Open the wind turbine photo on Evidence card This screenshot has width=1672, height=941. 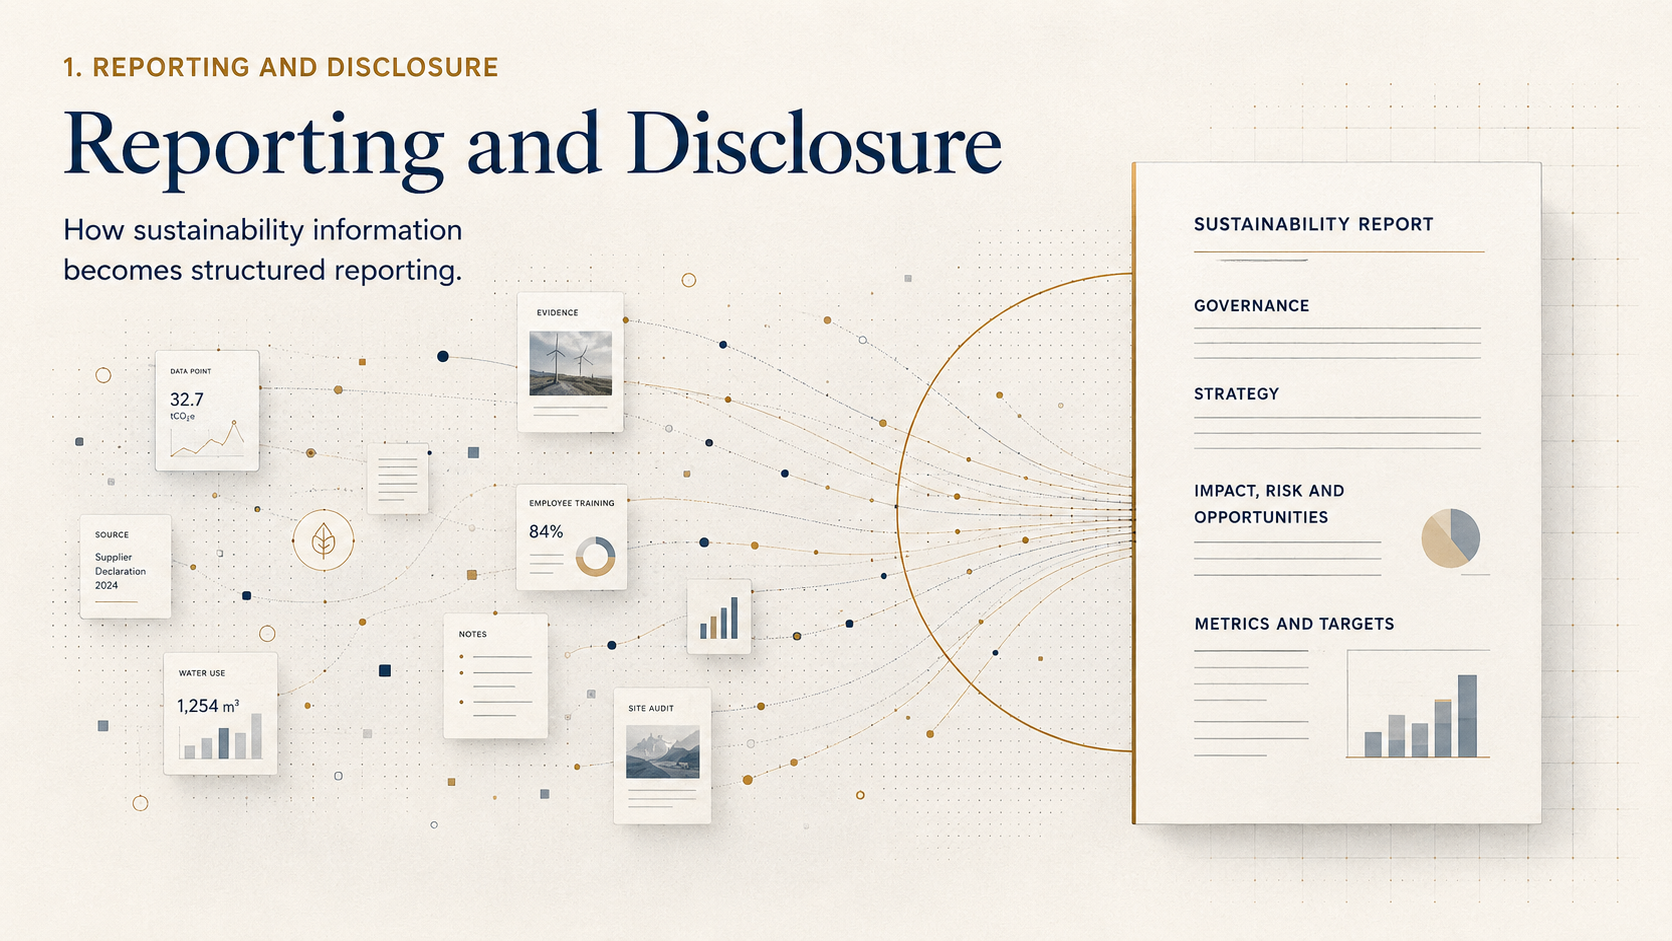(x=571, y=363)
